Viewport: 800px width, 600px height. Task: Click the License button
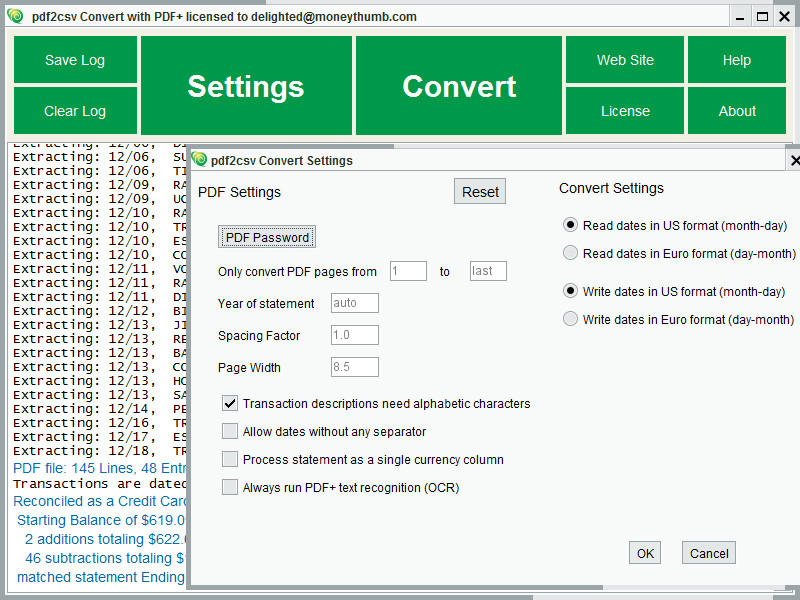click(x=625, y=111)
